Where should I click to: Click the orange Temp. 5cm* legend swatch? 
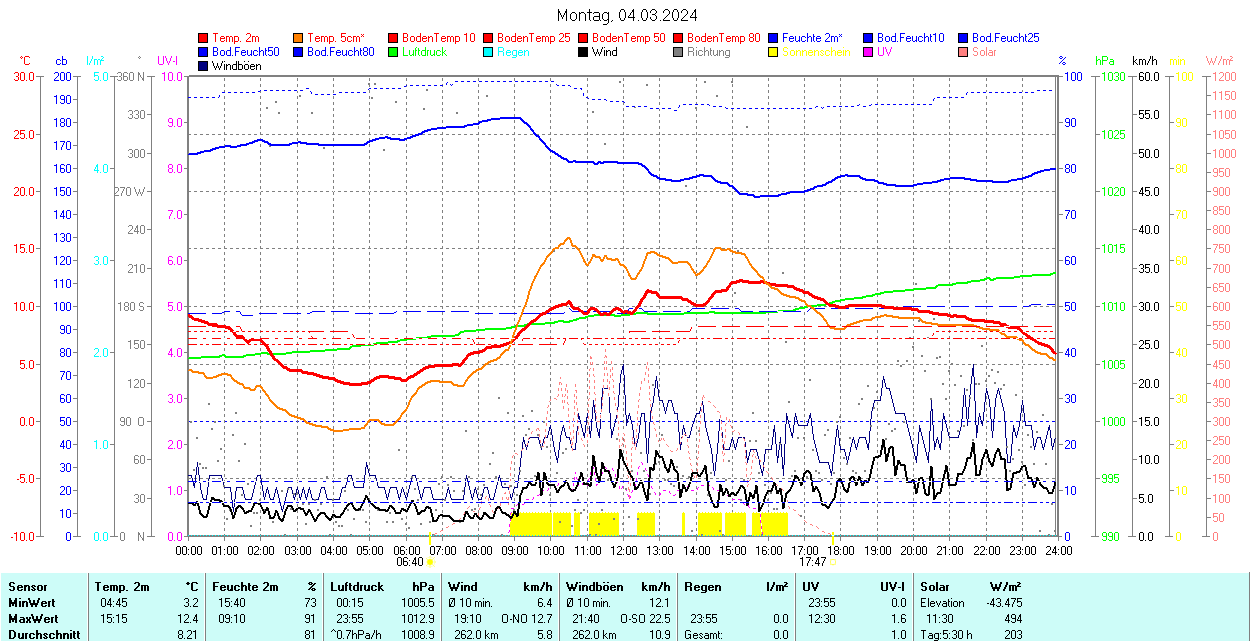point(299,38)
